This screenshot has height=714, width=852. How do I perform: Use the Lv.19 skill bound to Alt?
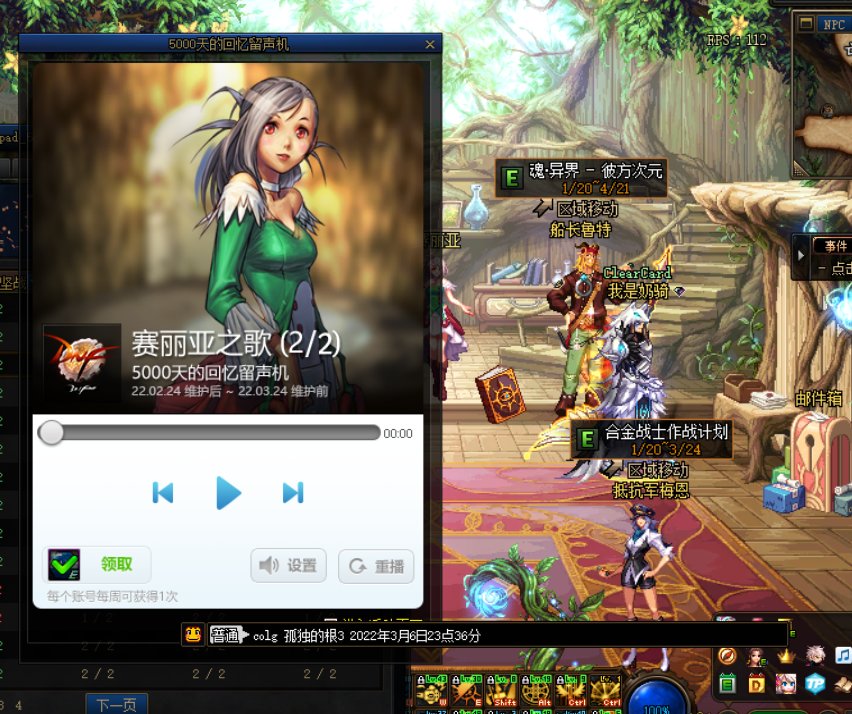[536, 691]
